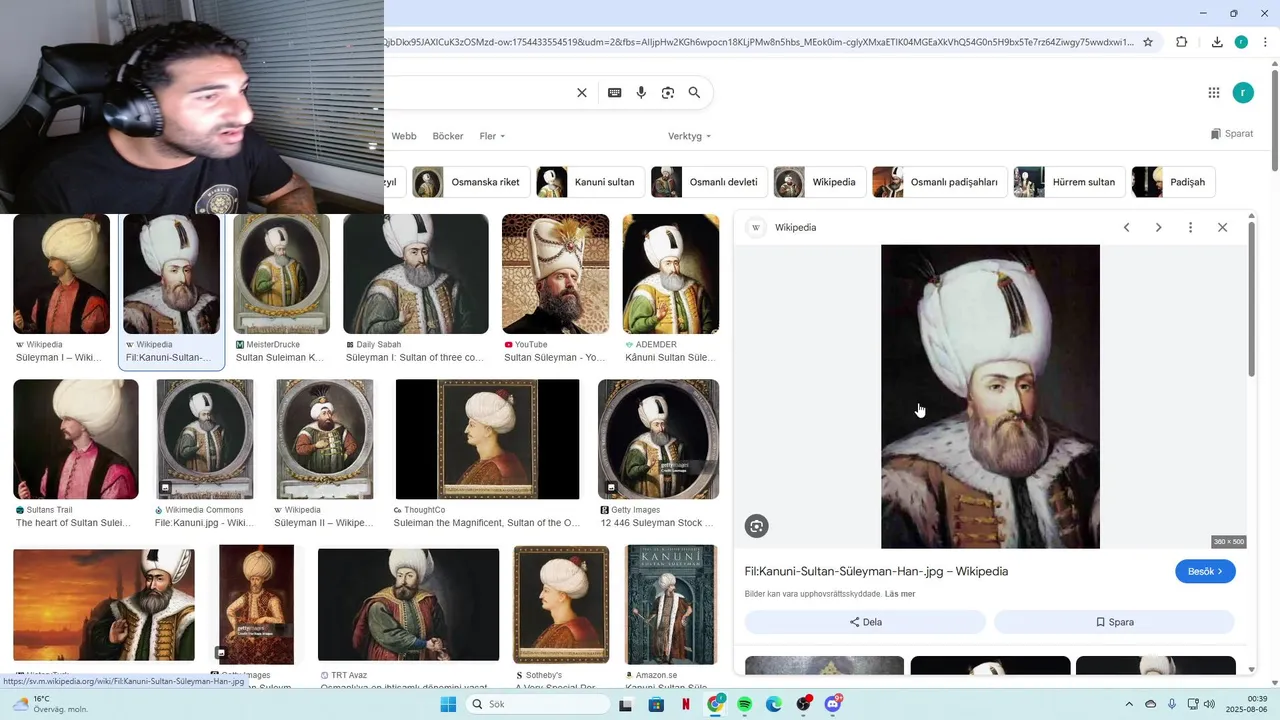Open the Amazon.se book cover thumbnail
Viewport: 1280px width, 720px height.
(670, 604)
